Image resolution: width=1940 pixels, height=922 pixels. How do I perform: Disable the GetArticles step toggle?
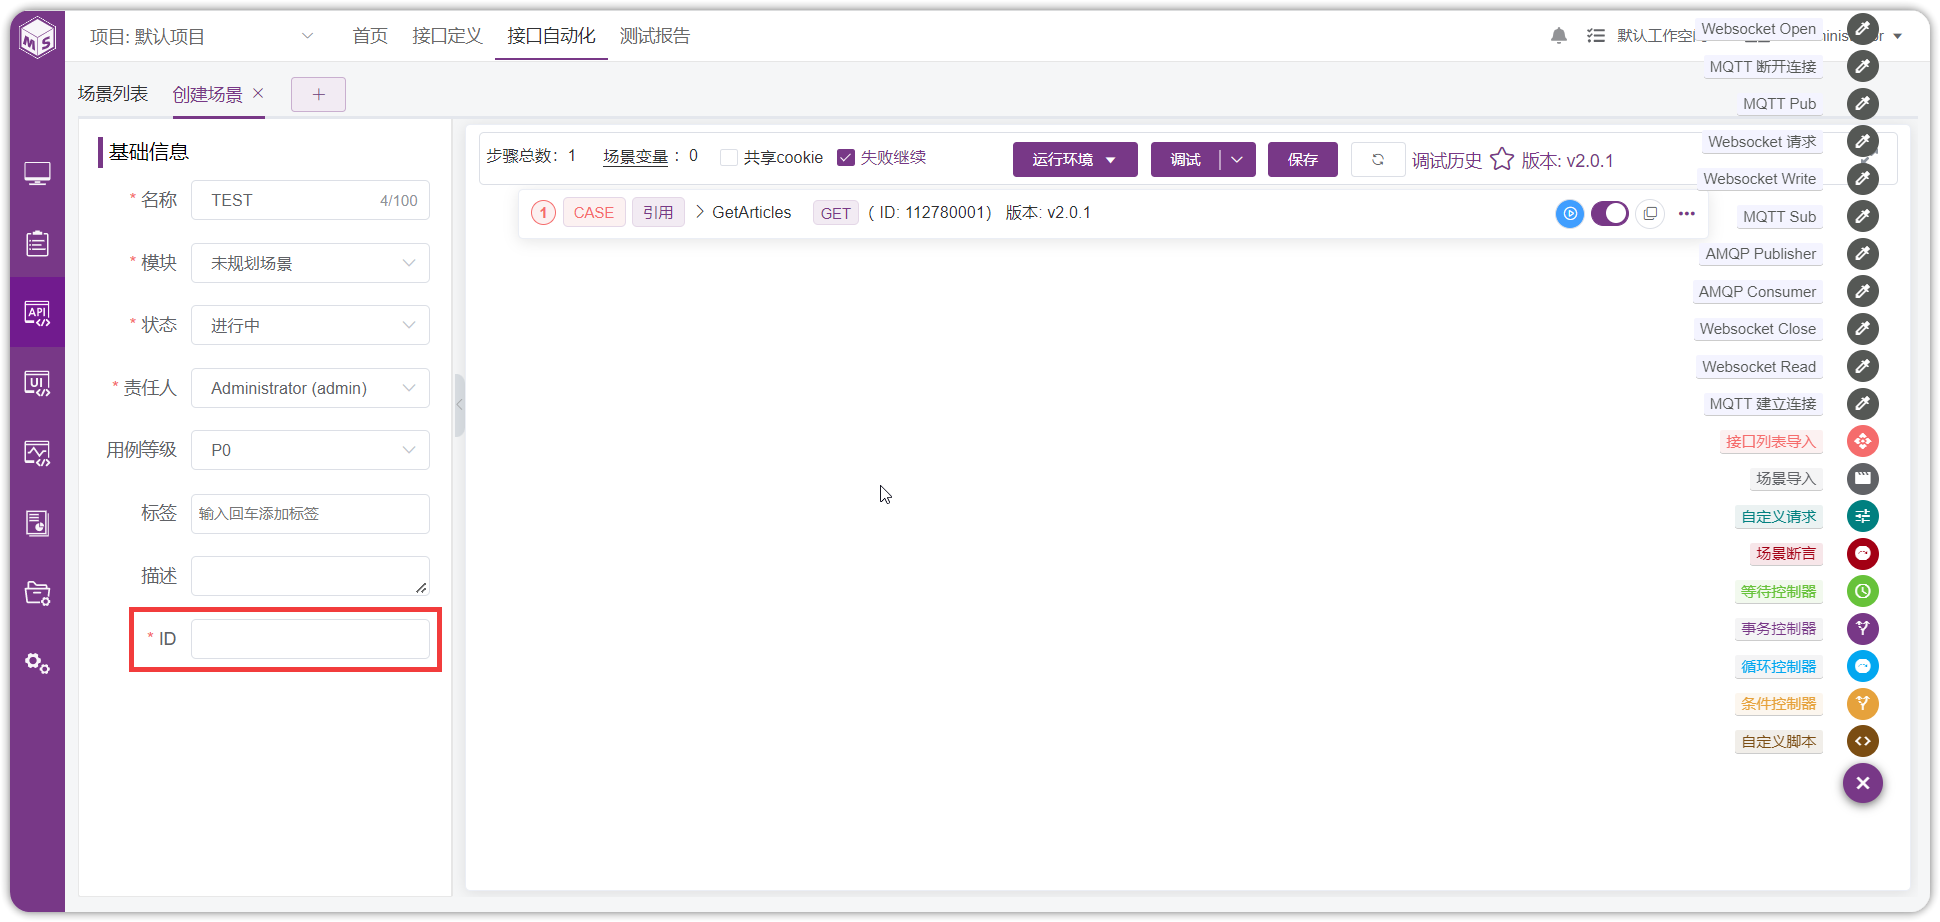[1609, 213]
